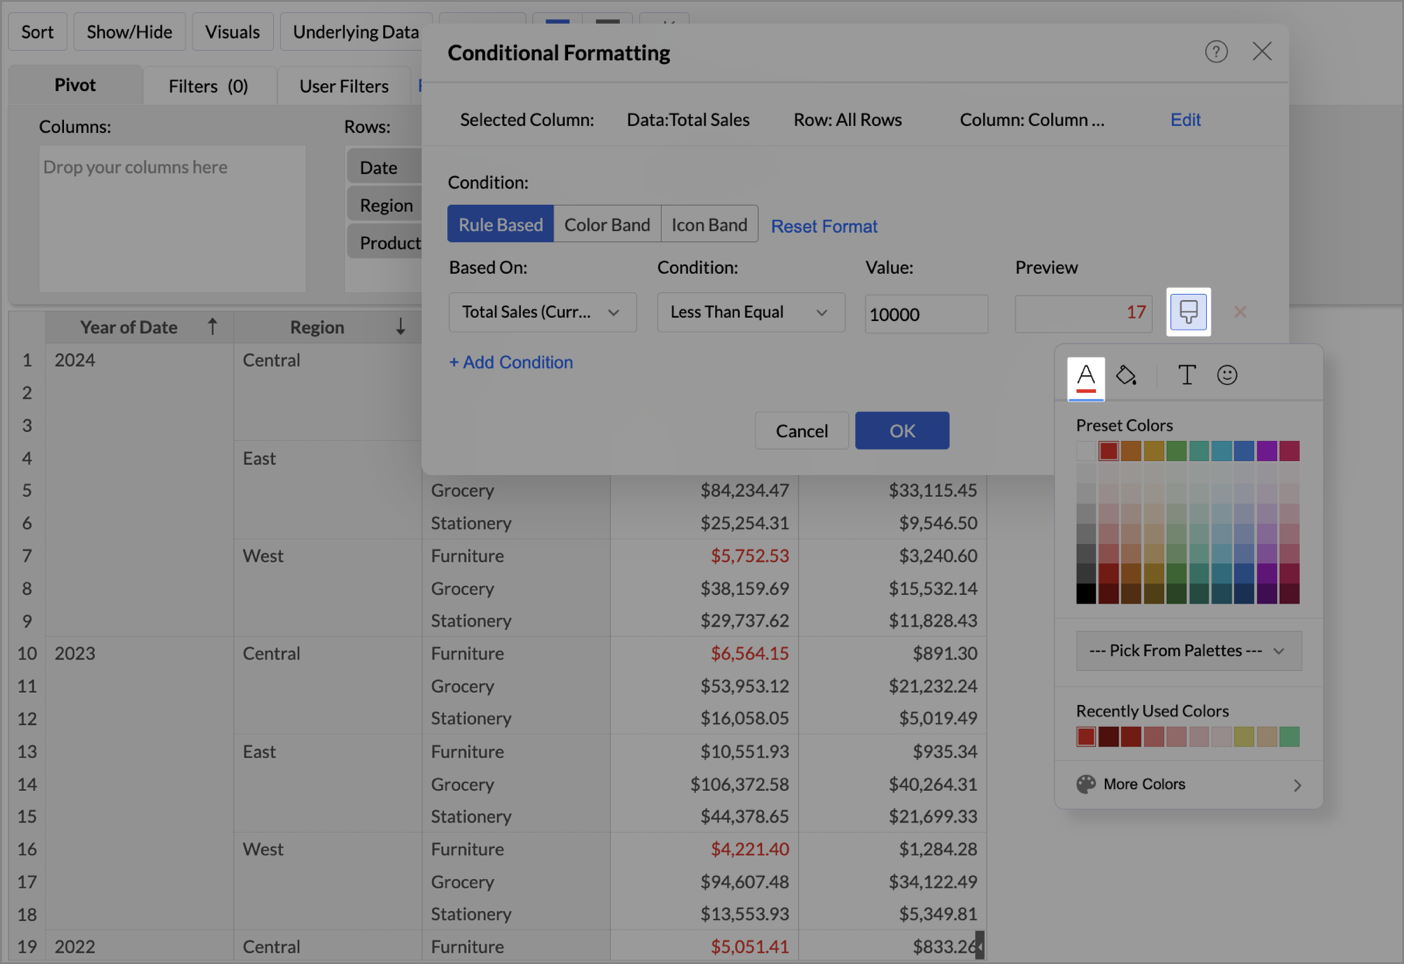Select the font color A icon
The width and height of the screenshot is (1404, 964).
pyautogui.click(x=1086, y=376)
